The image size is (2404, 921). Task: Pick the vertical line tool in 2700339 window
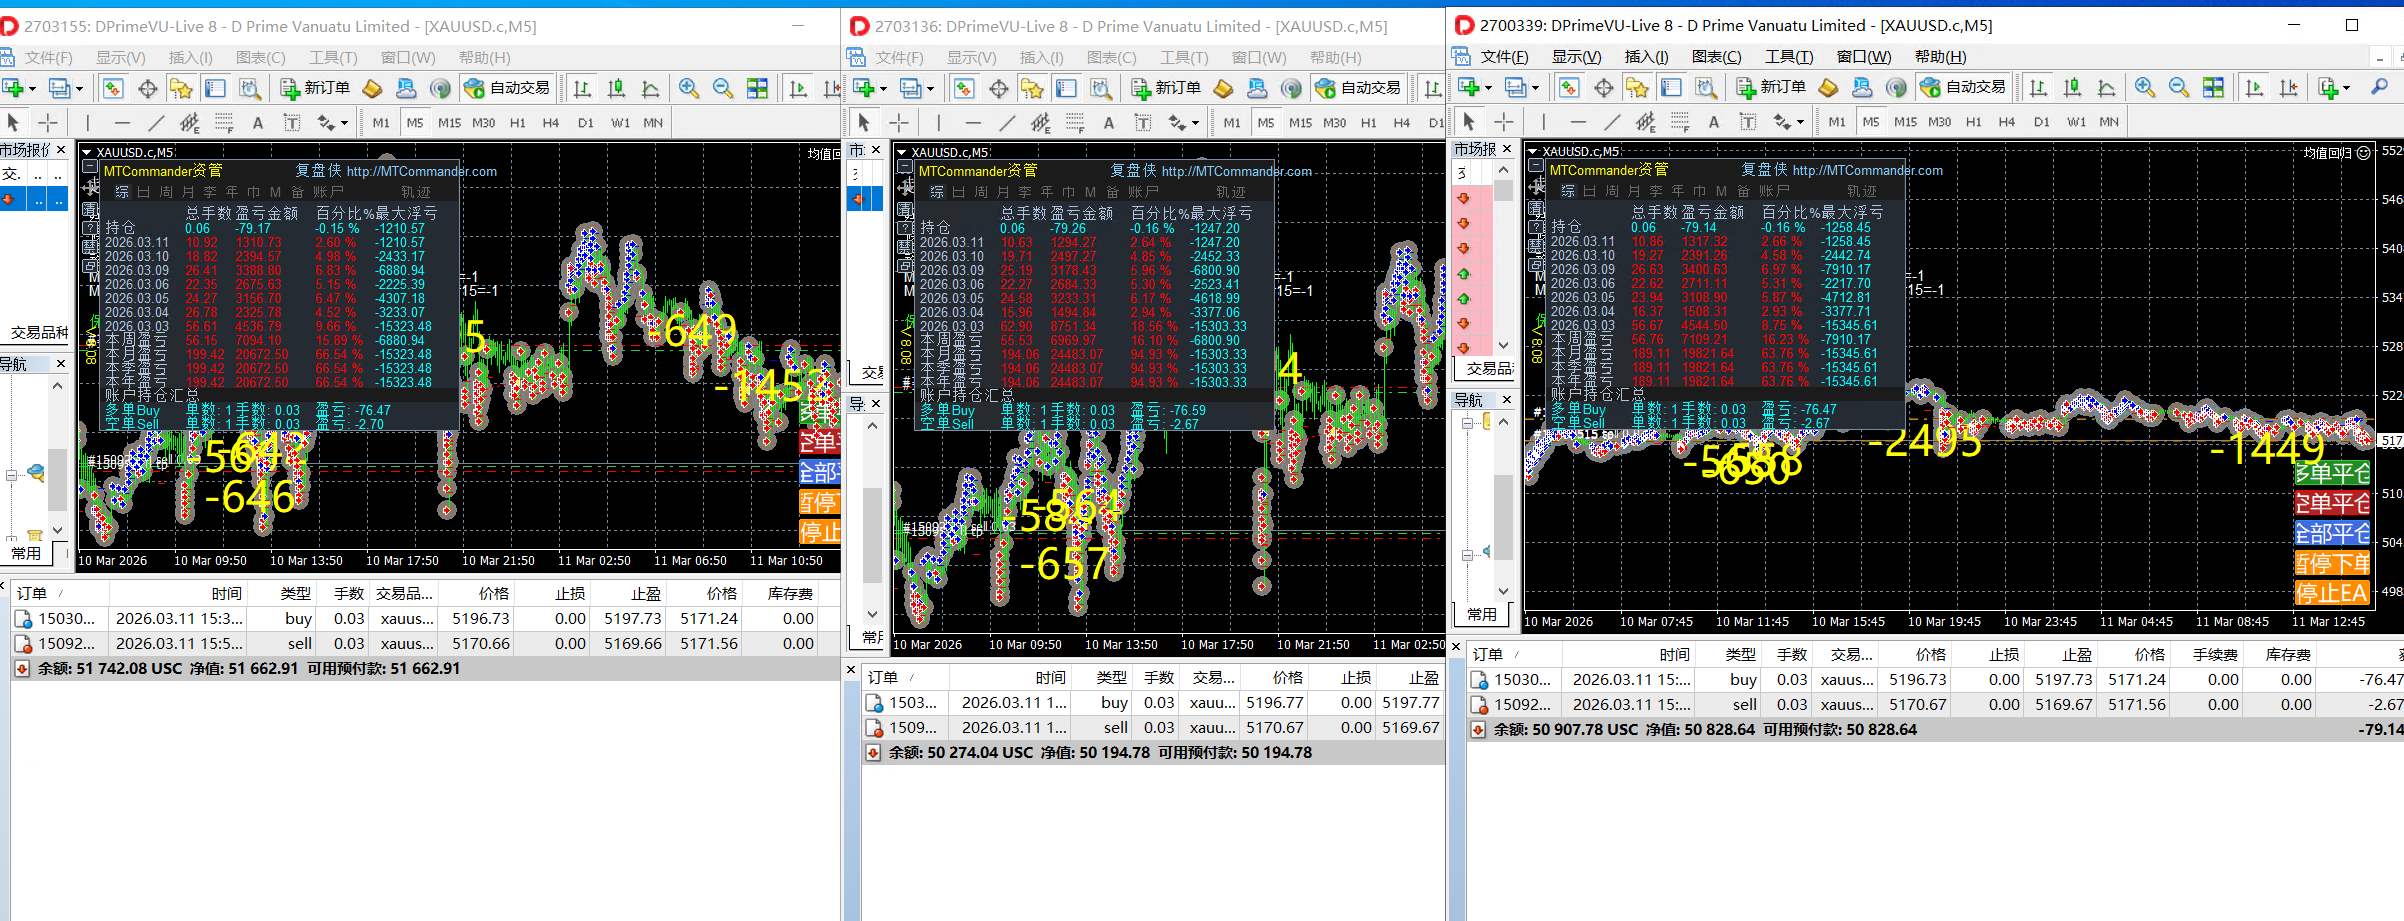[x=1543, y=122]
